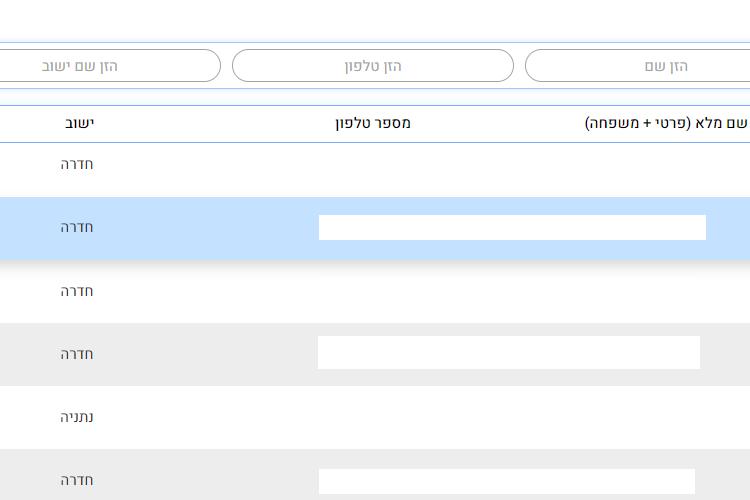Click into the 'הזן טלפון' filter field
Image resolution: width=750 pixels, height=500 pixels.
coord(373,66)
